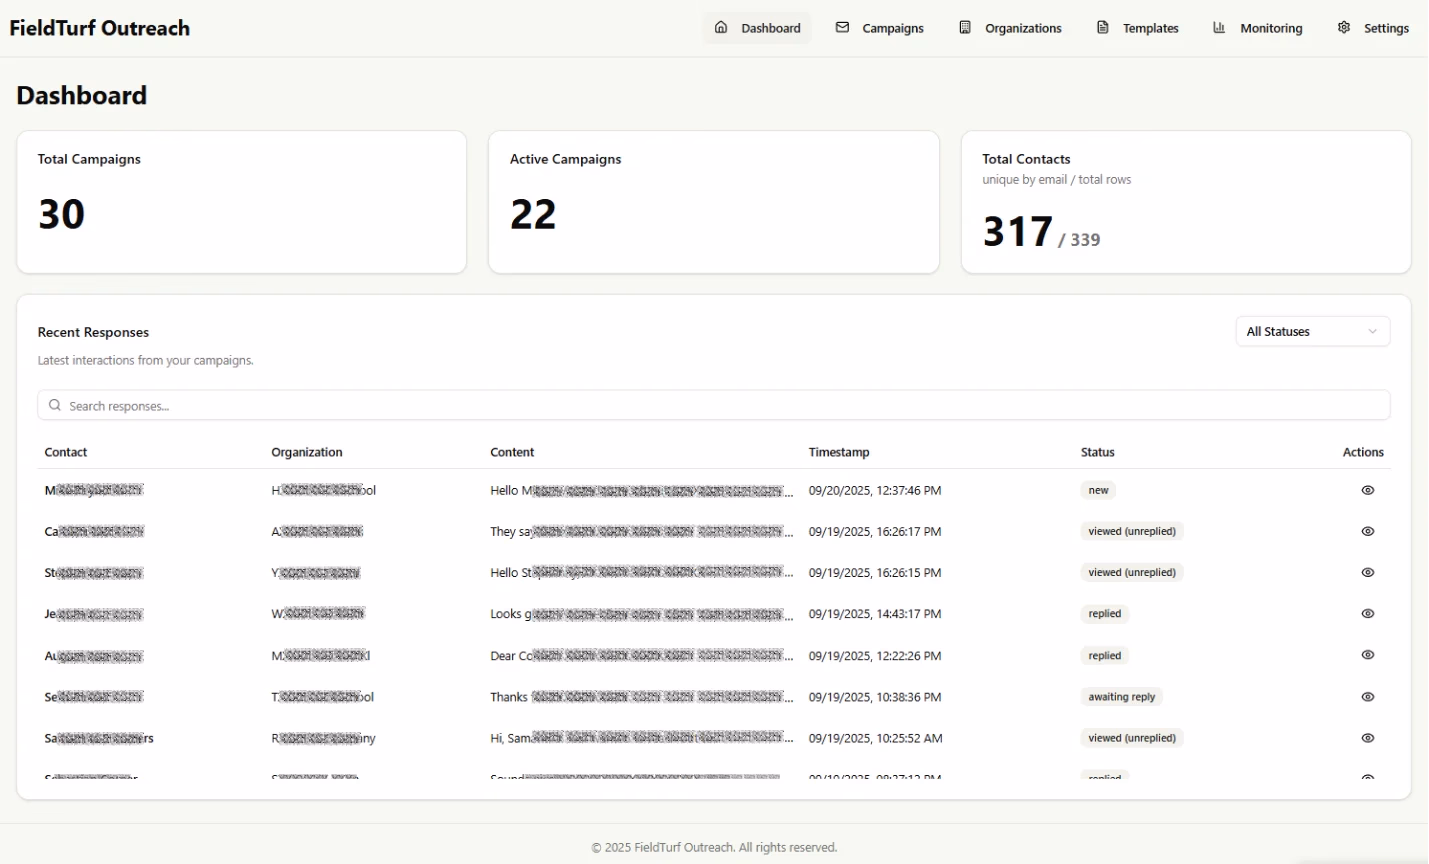This screenshot has height=864, width=1429.
Task: View the response from 09/19/2025, 10:25:52 AM
Action: pyautogui.click(x=1368, y=738)
